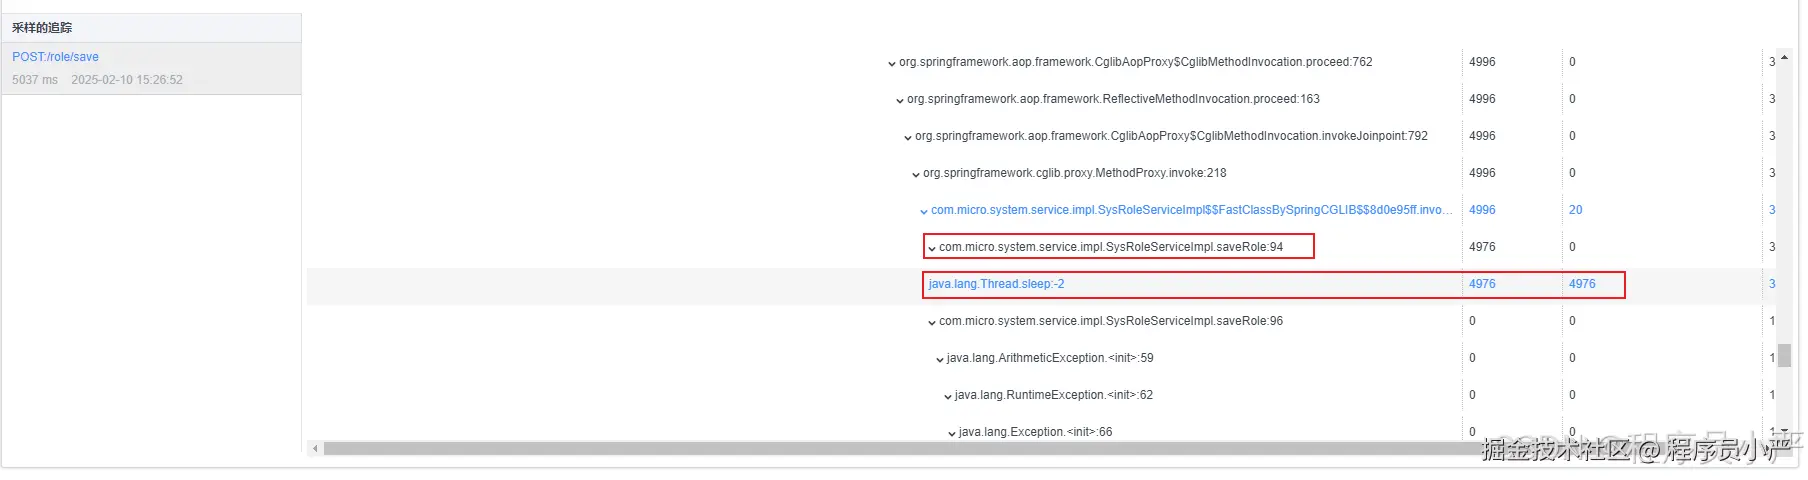Collapse MethodProxy.invoke:218 chevron
1808x480 pixels.
tap(916, 174)
